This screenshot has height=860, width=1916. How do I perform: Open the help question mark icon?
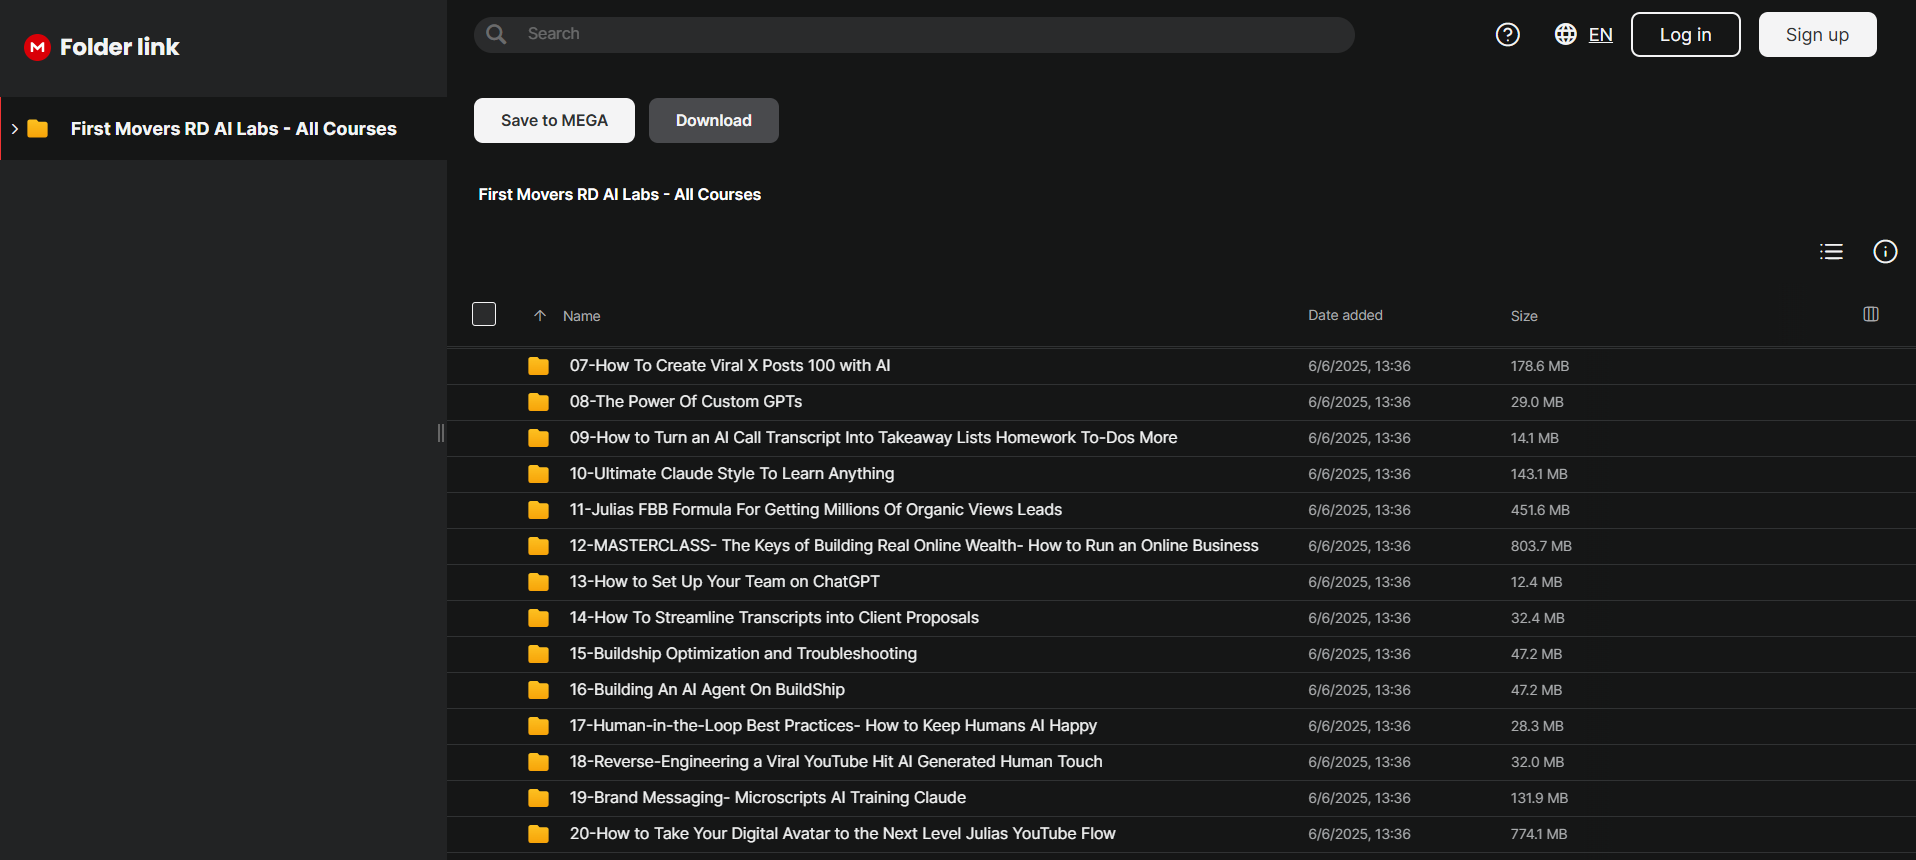pyautogui.click(x=1508, y=35)
